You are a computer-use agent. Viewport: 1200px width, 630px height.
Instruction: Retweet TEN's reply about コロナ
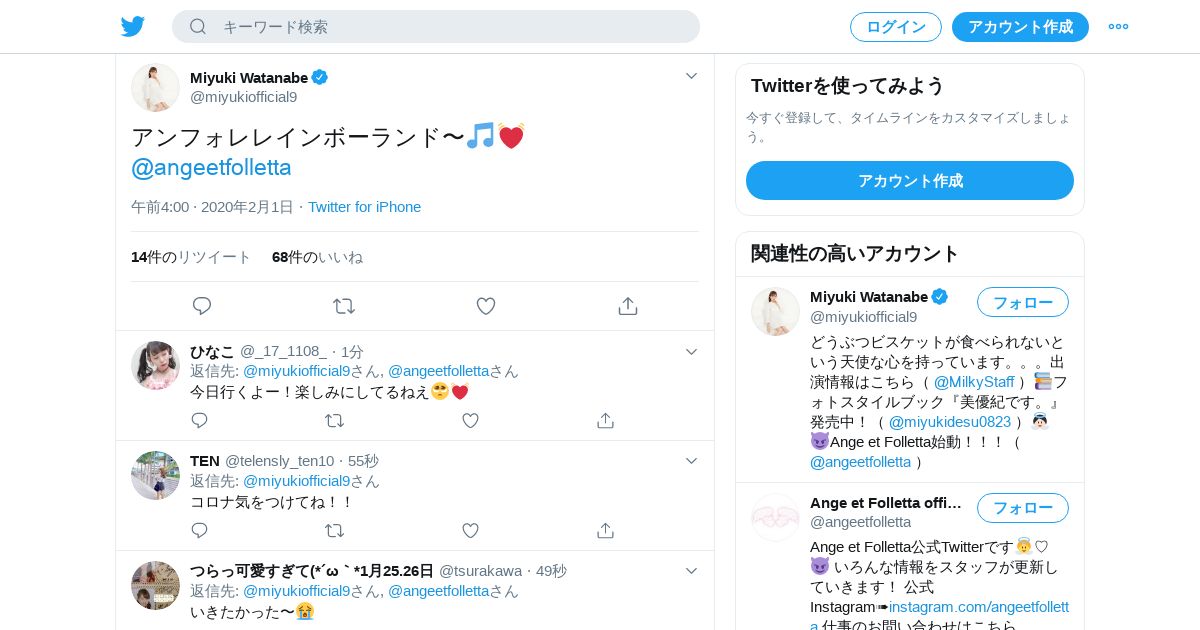point(335,530)
